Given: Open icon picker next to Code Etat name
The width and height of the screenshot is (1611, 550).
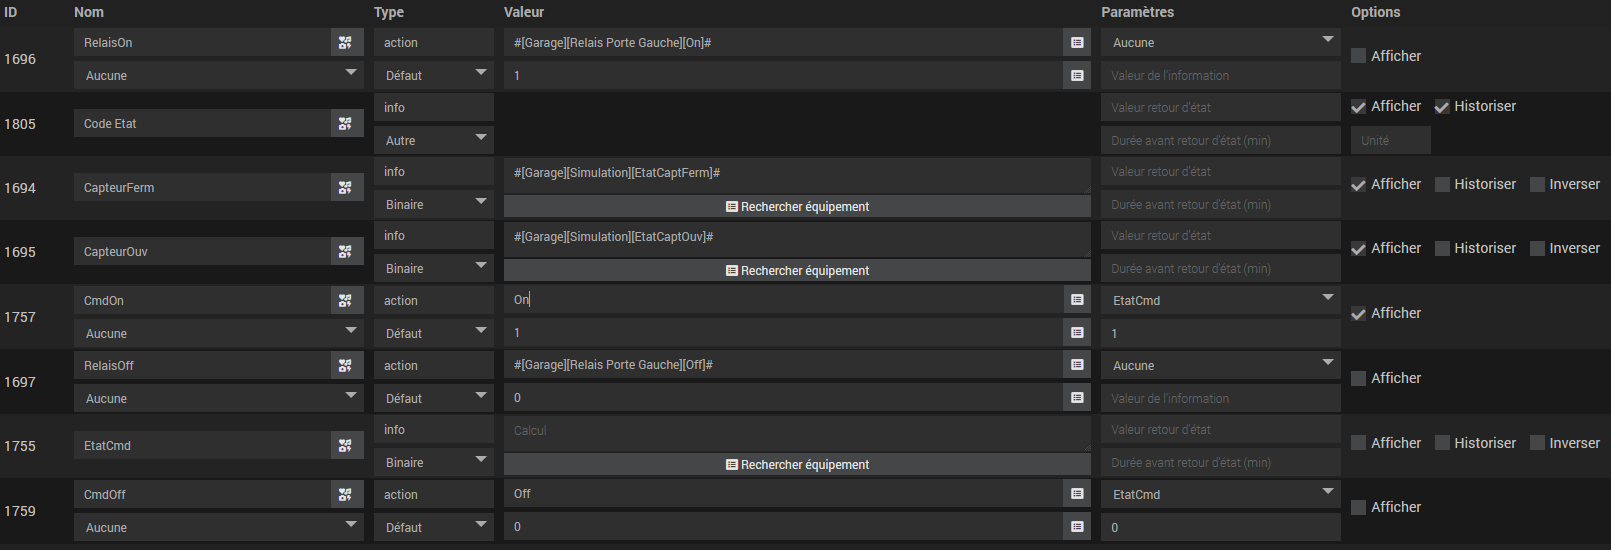Looking at the screenshot, I should coord(345,124).
